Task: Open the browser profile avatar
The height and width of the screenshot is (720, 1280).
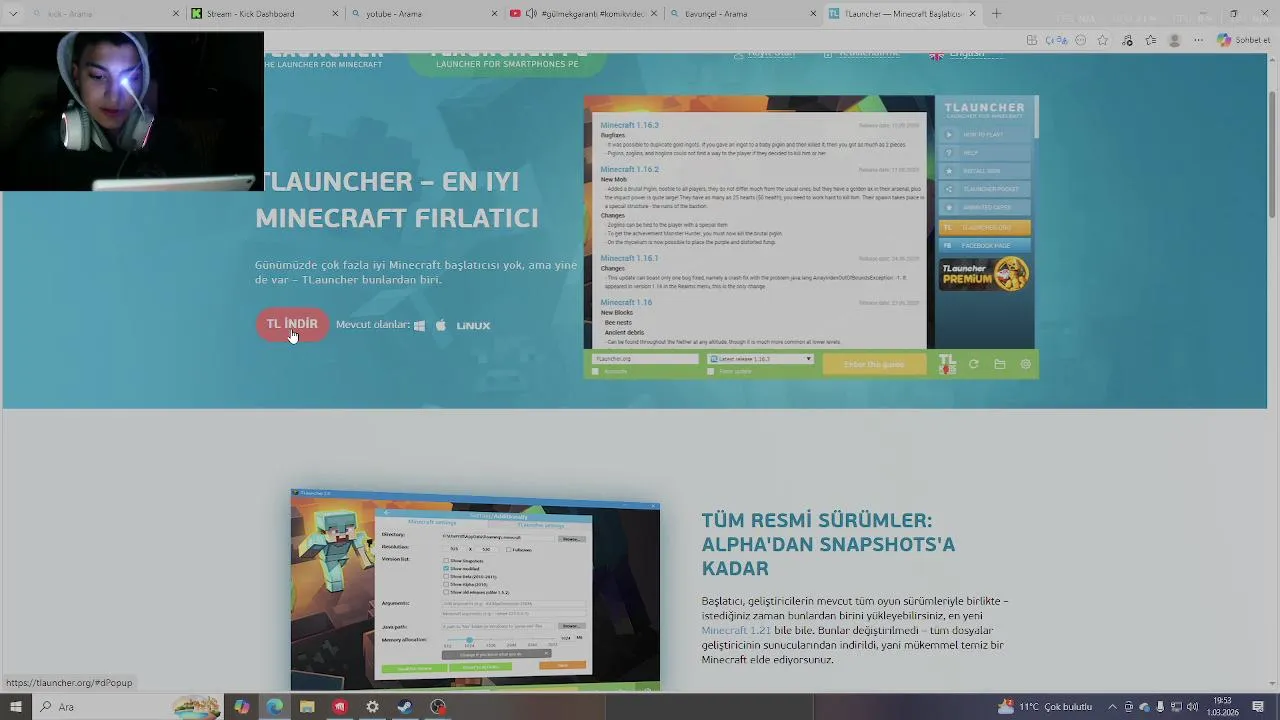Action: click(1175, 40)
